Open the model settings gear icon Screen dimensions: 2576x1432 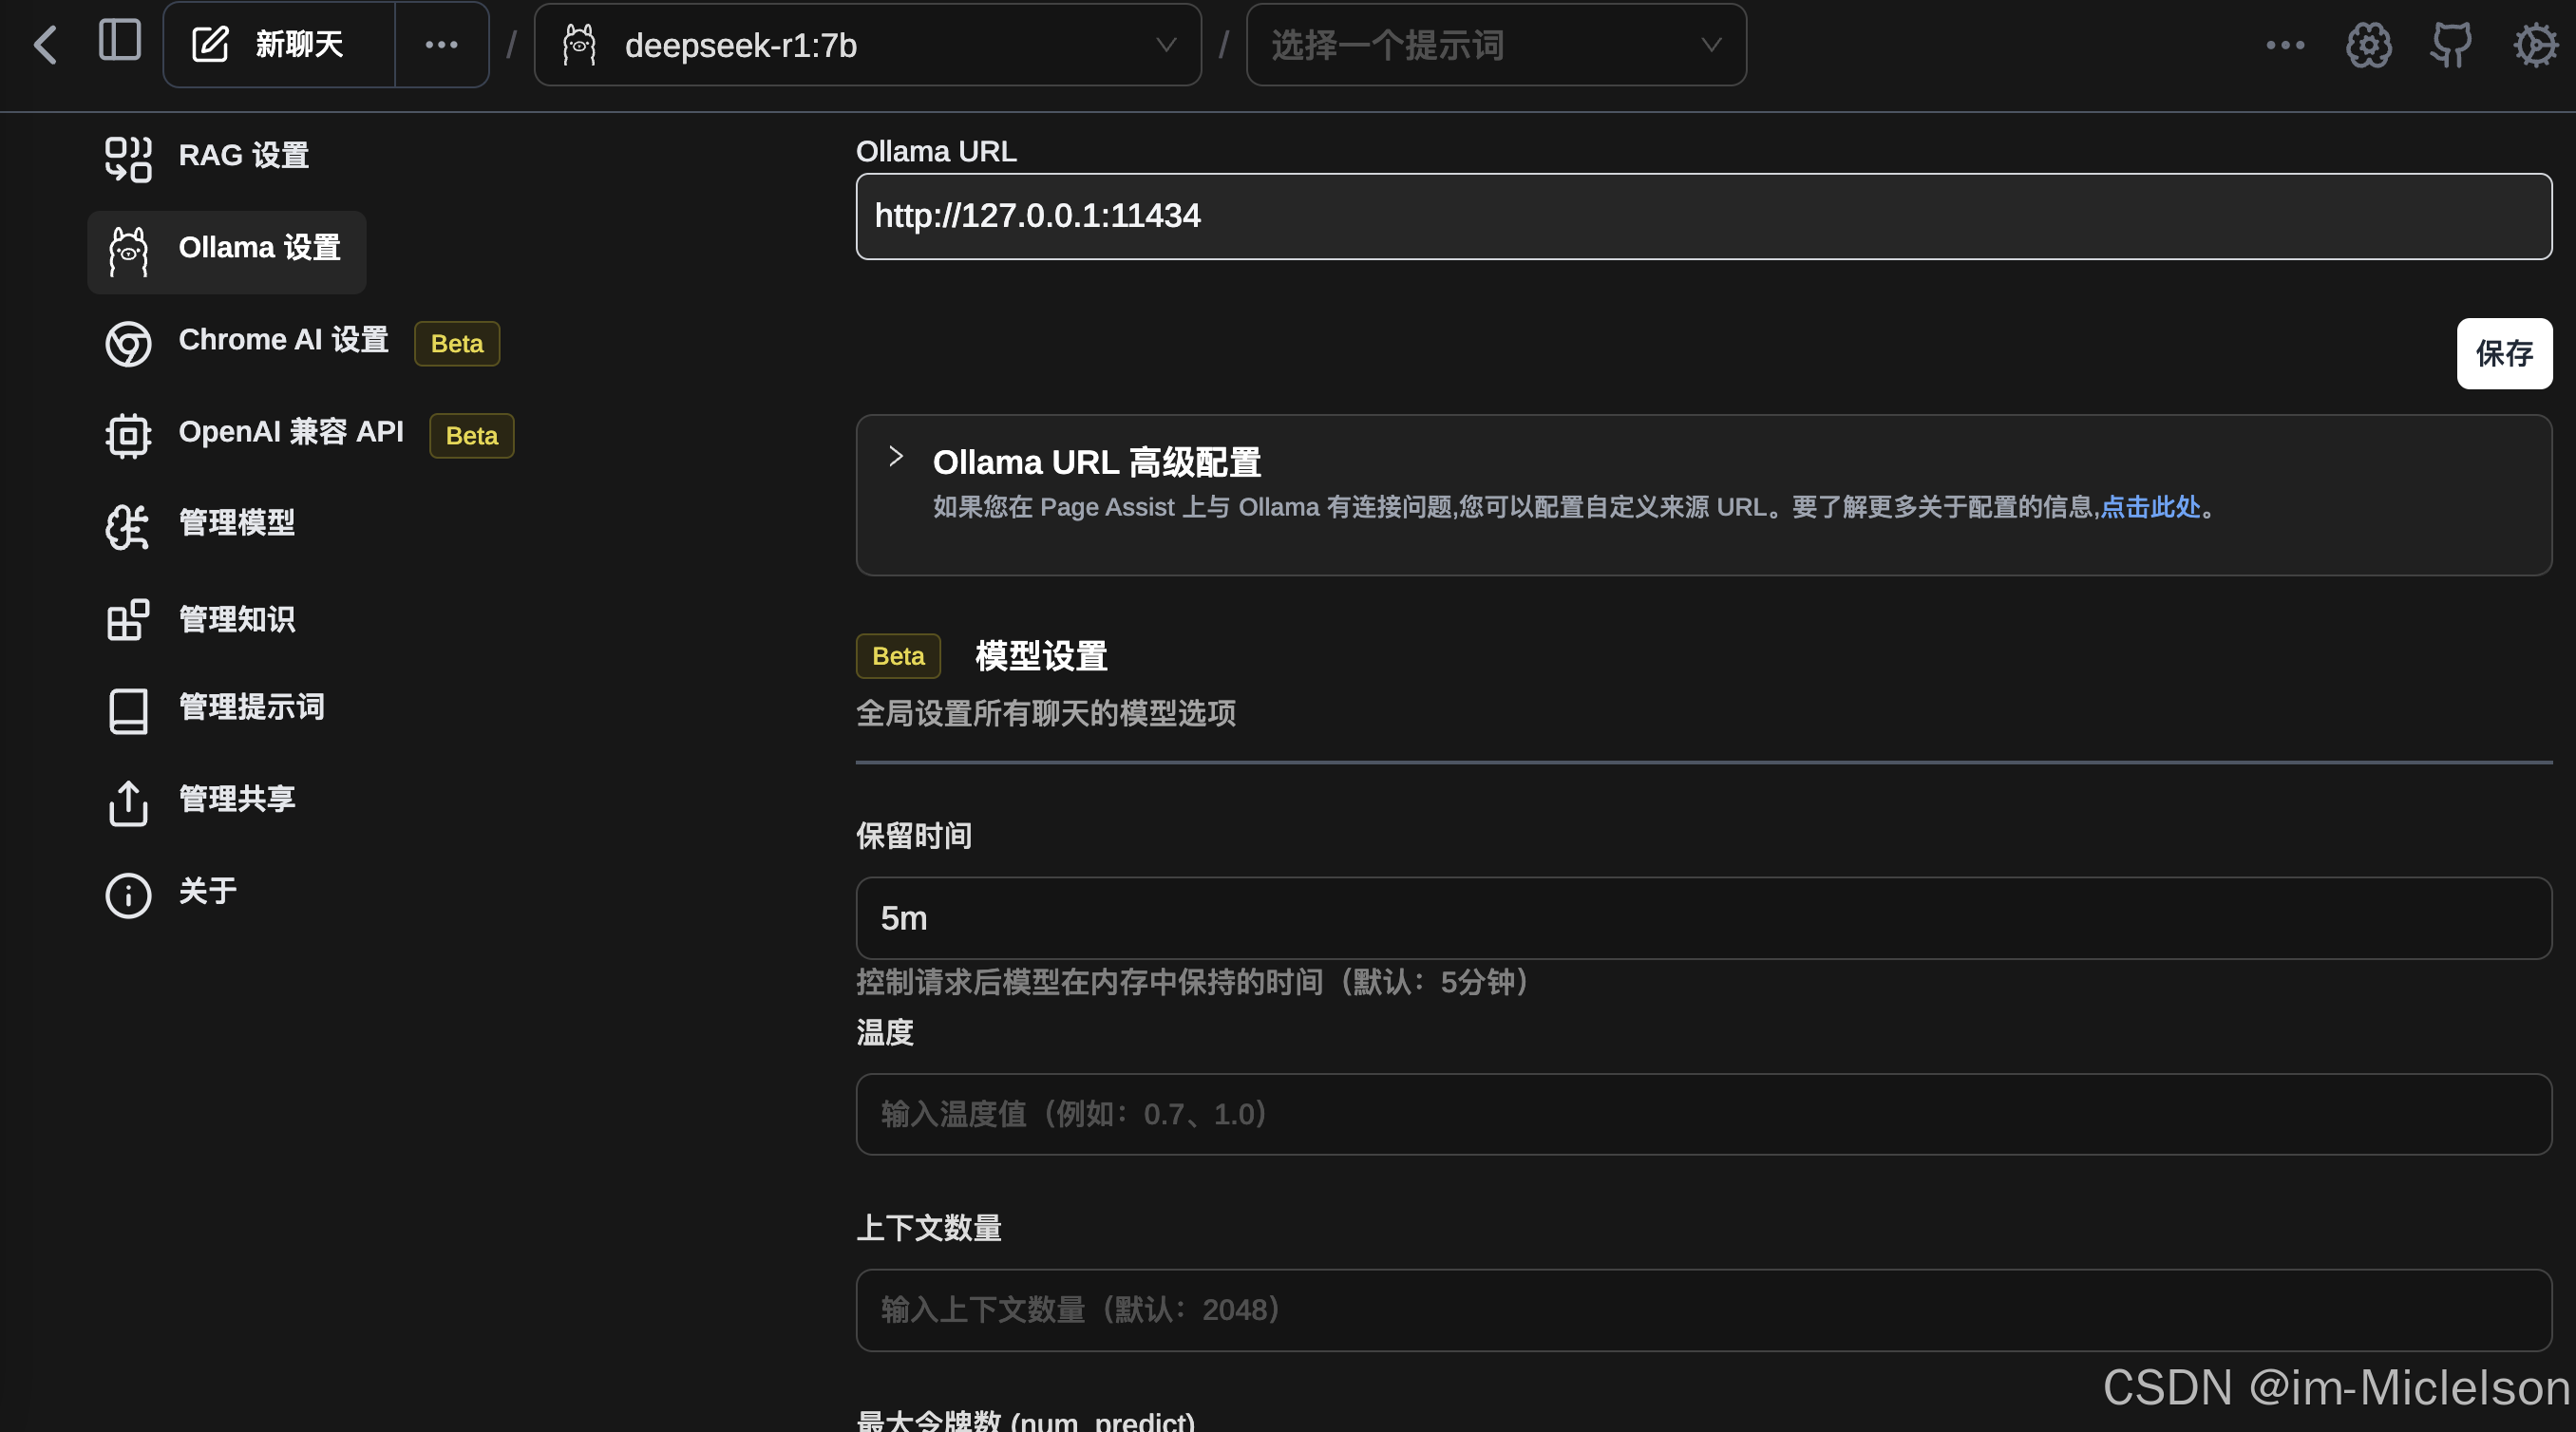point(2368,45)
